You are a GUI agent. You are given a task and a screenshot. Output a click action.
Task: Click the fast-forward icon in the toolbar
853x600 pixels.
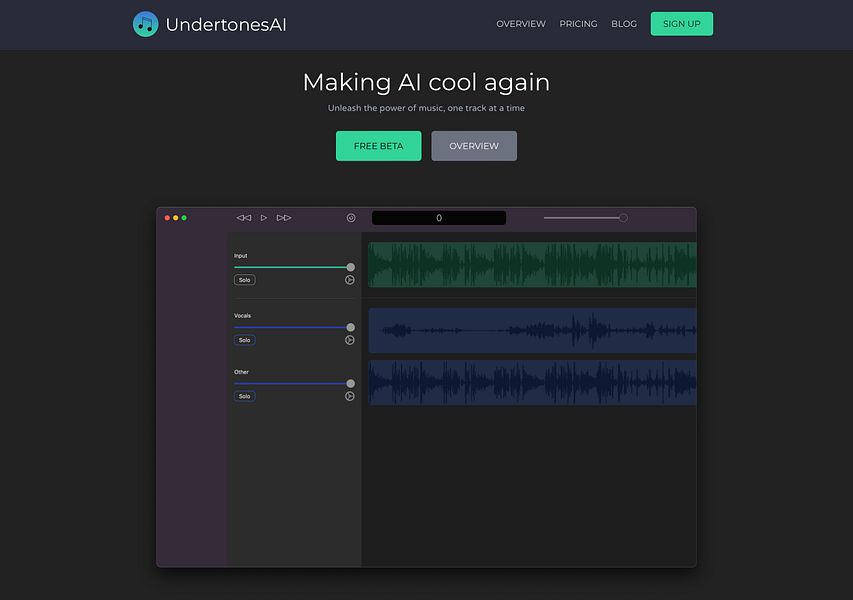tap(283, 216)
